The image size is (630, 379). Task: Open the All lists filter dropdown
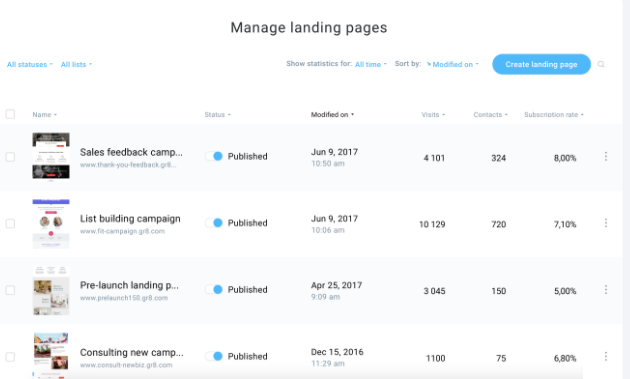[76, 64]
